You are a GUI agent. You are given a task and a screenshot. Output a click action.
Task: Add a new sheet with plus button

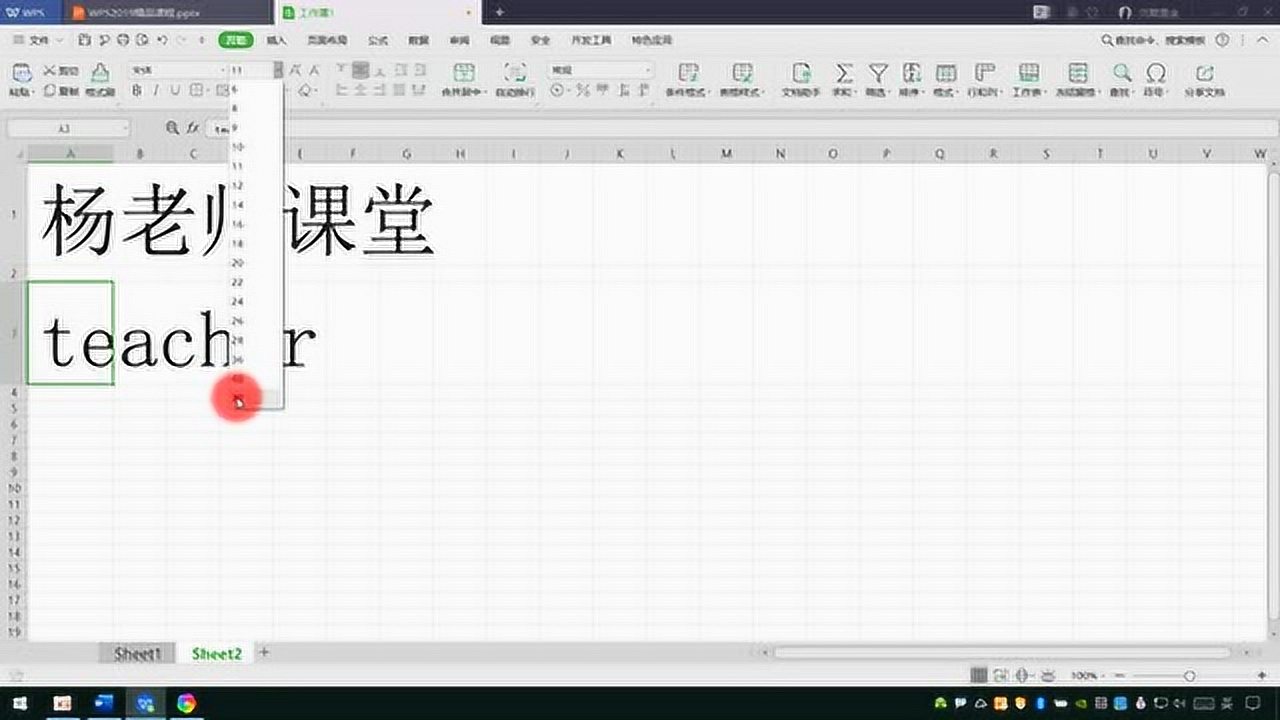tap(264, 652)
